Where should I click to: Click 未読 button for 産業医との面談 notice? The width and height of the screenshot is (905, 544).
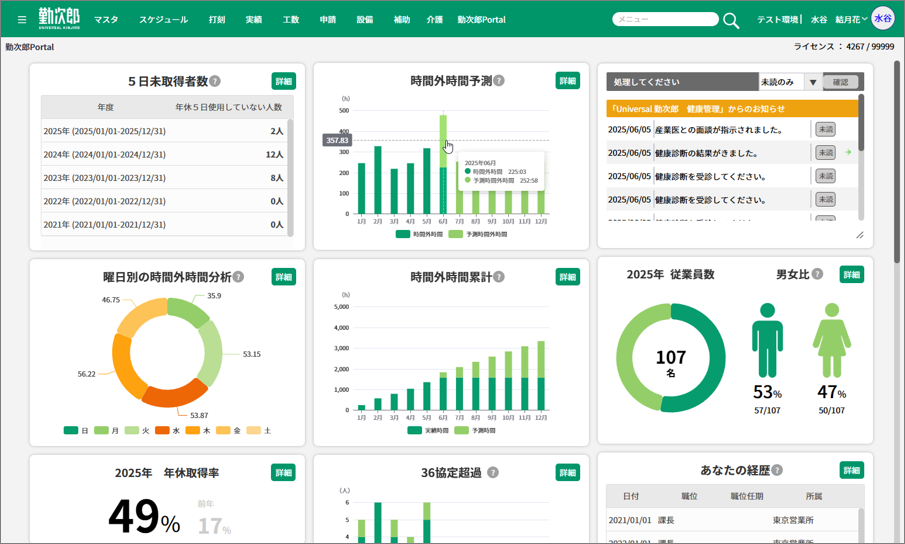(x=825, y=129)
